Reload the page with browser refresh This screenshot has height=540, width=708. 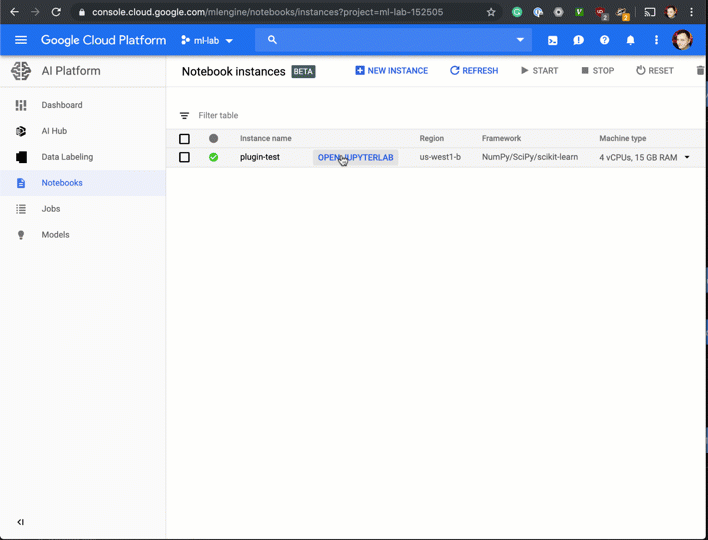coord(56,12)
